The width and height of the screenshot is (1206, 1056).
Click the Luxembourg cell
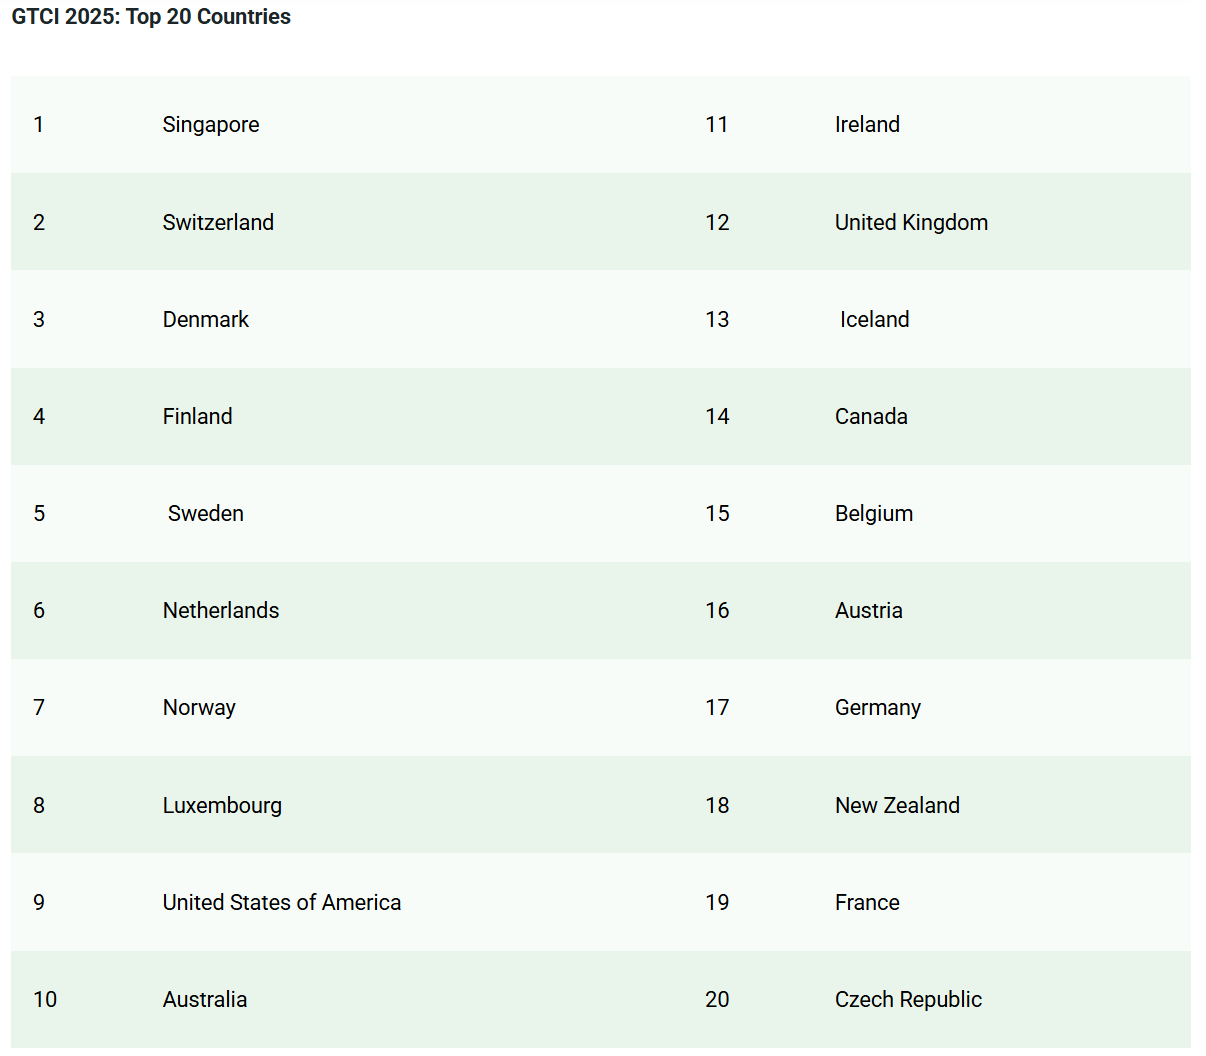pyautogui.click(x=222, y=805)
